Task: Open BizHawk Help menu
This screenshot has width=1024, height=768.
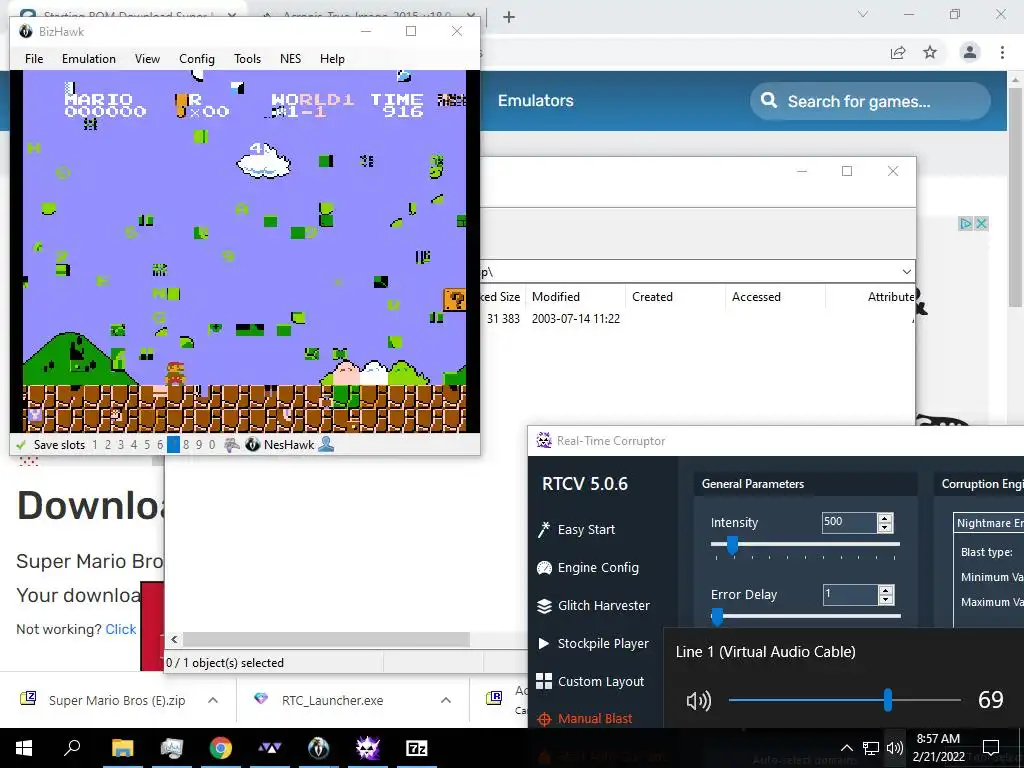Action: click(332, 59)
